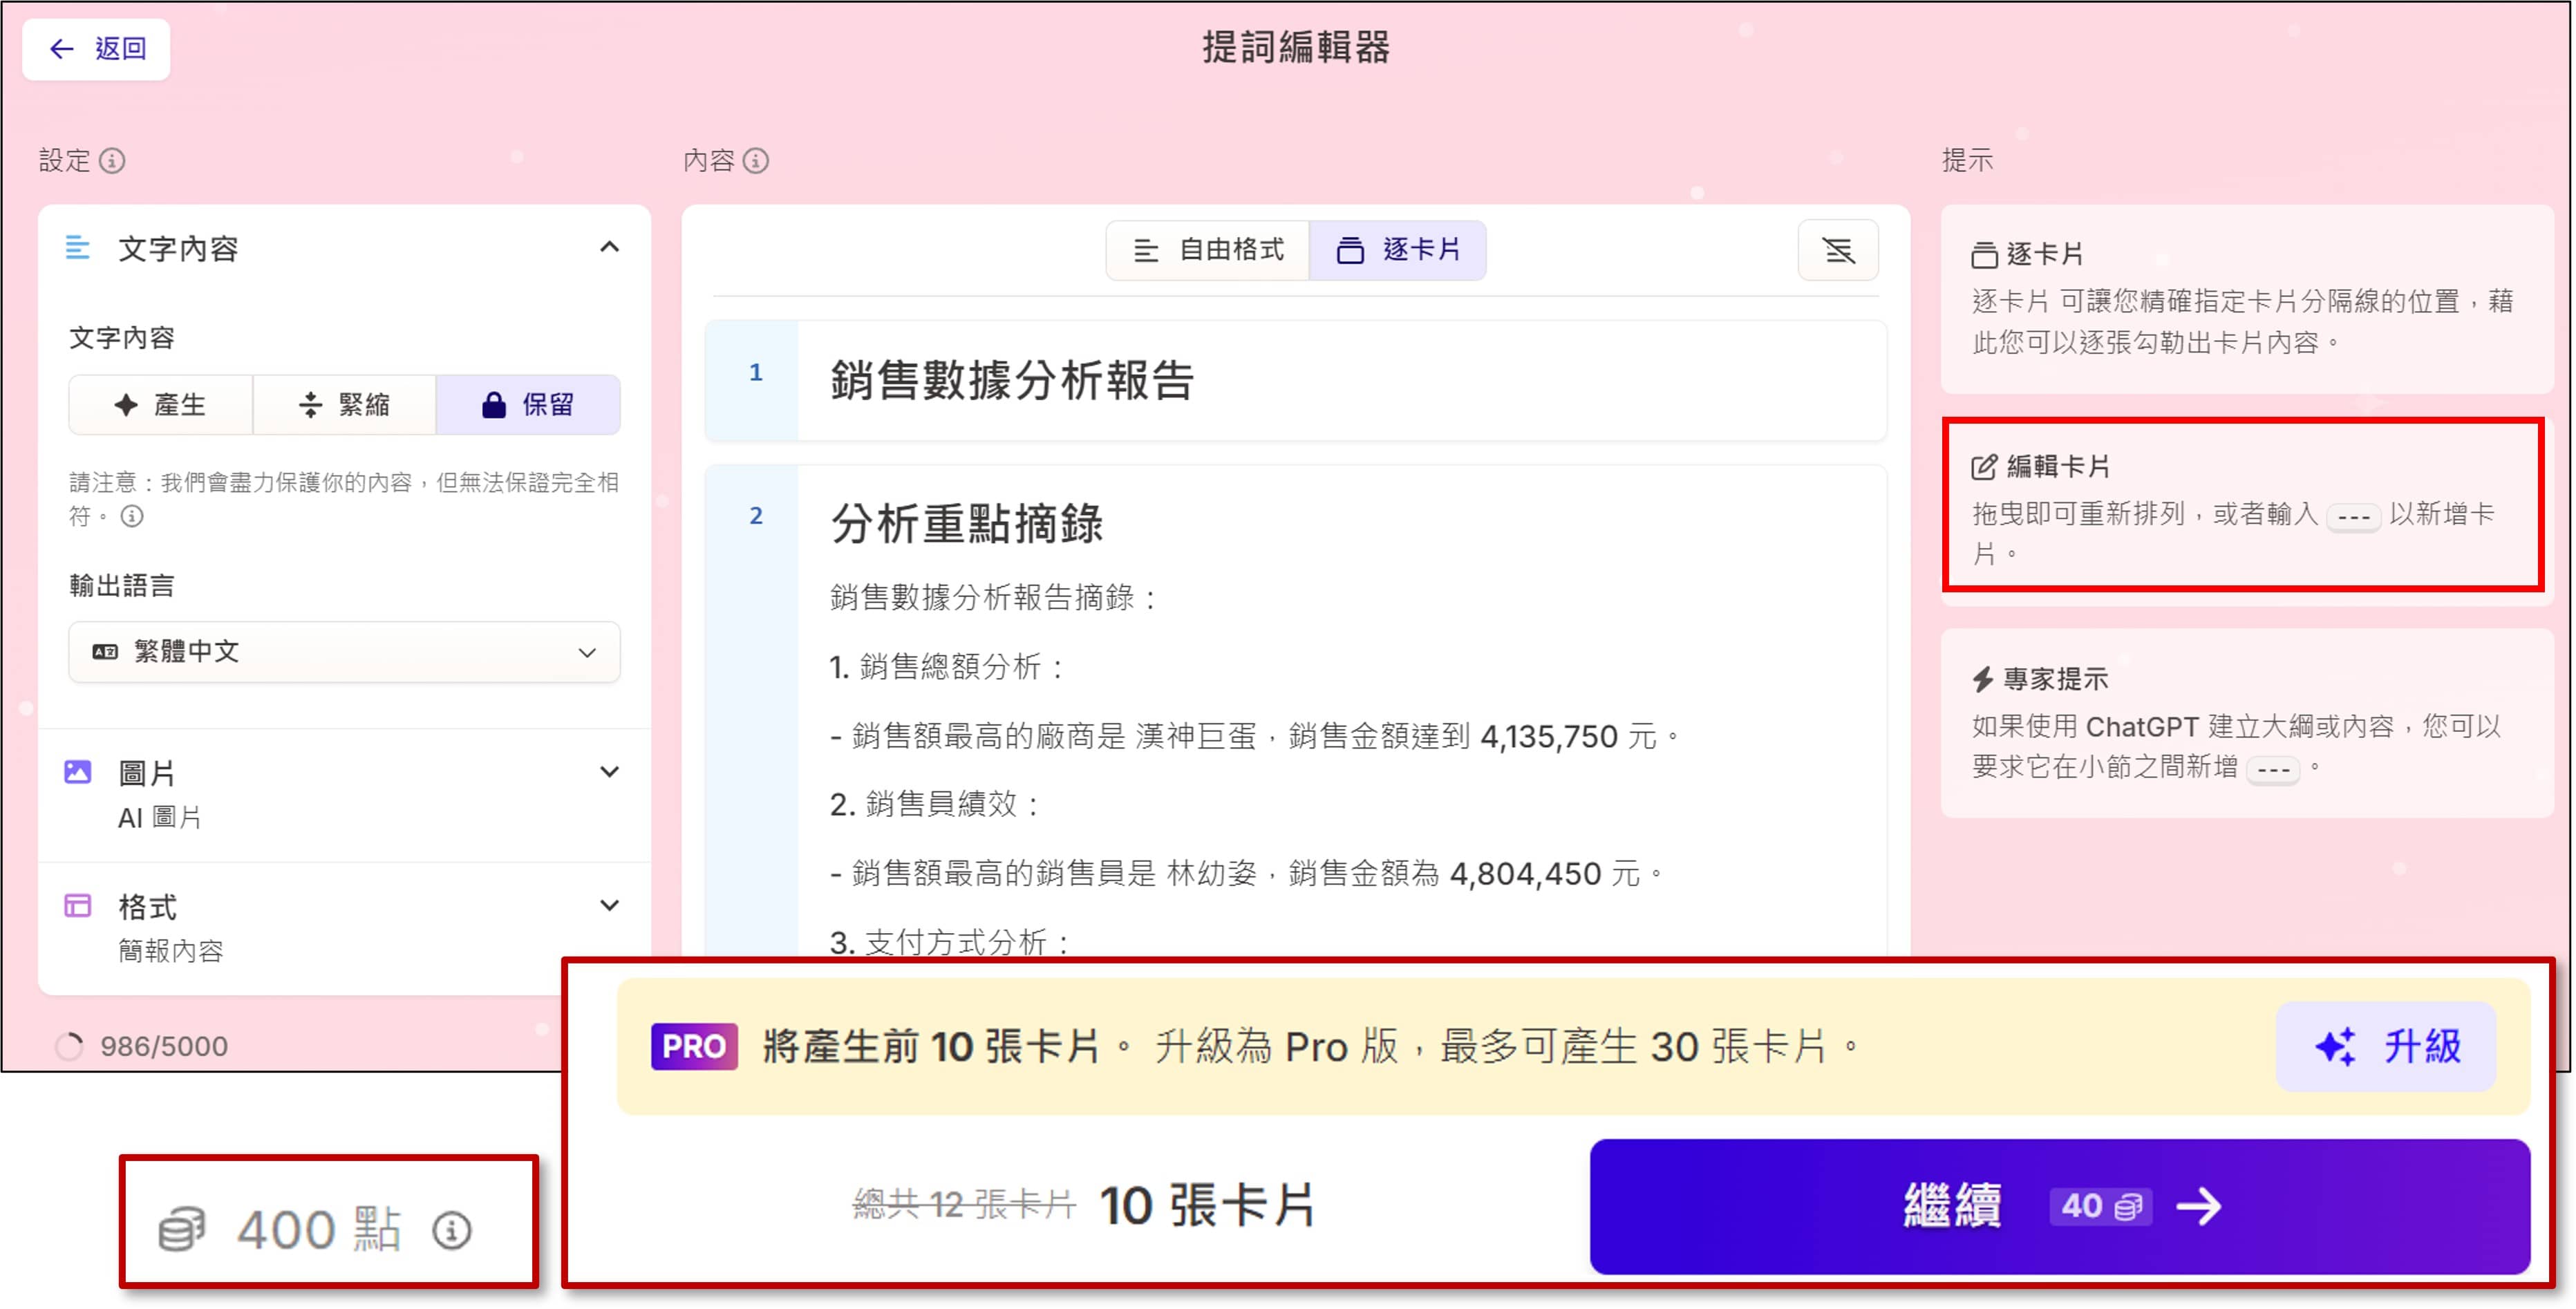Click info icon beside 400 點 credits
This screenshot has width=2576, height=1309.
point(451,1230)
